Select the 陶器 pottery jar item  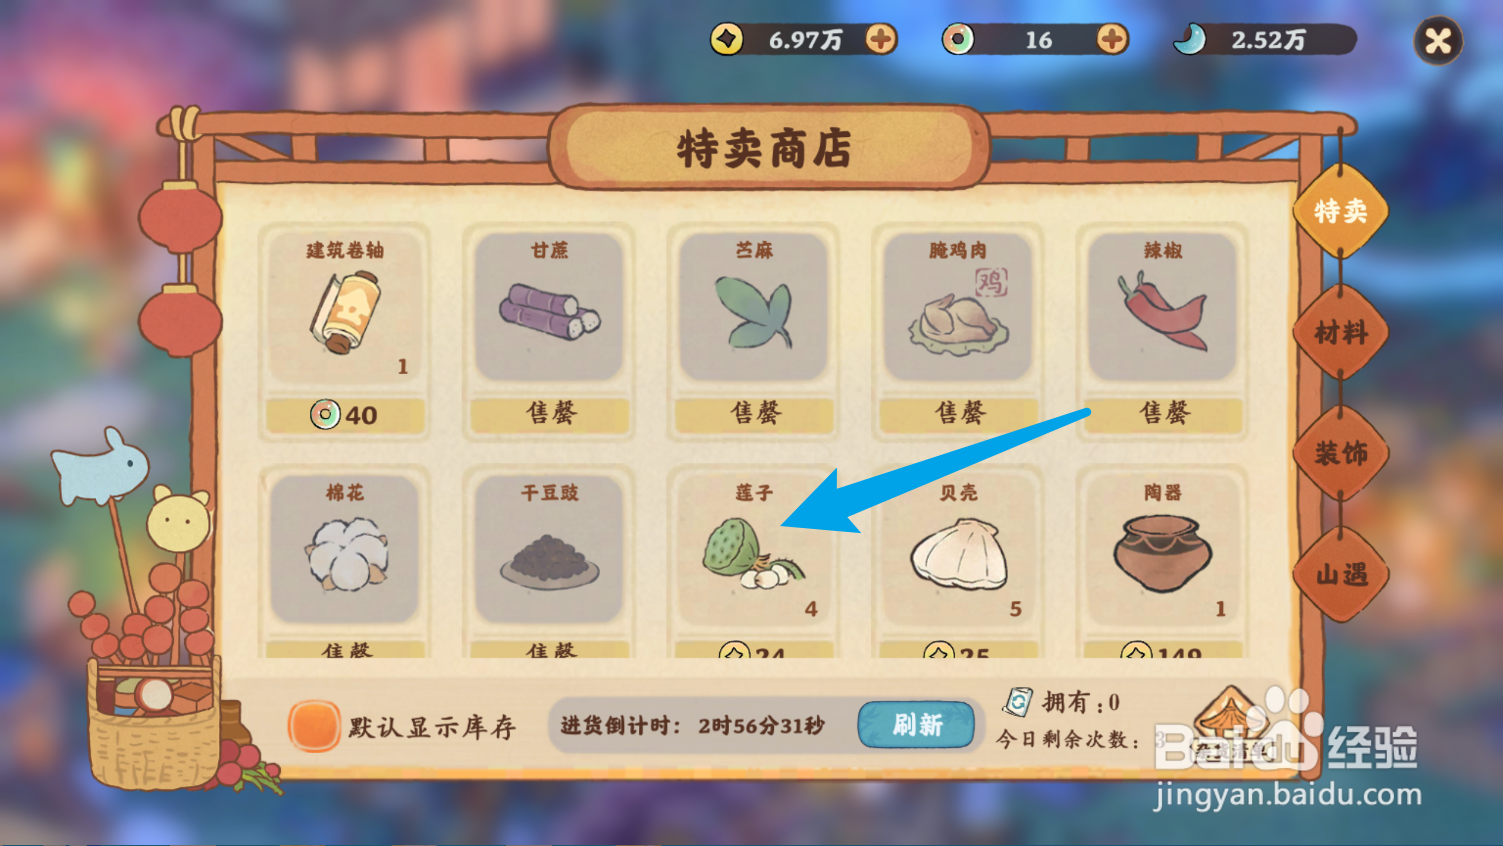click(x=1162, y=553)
